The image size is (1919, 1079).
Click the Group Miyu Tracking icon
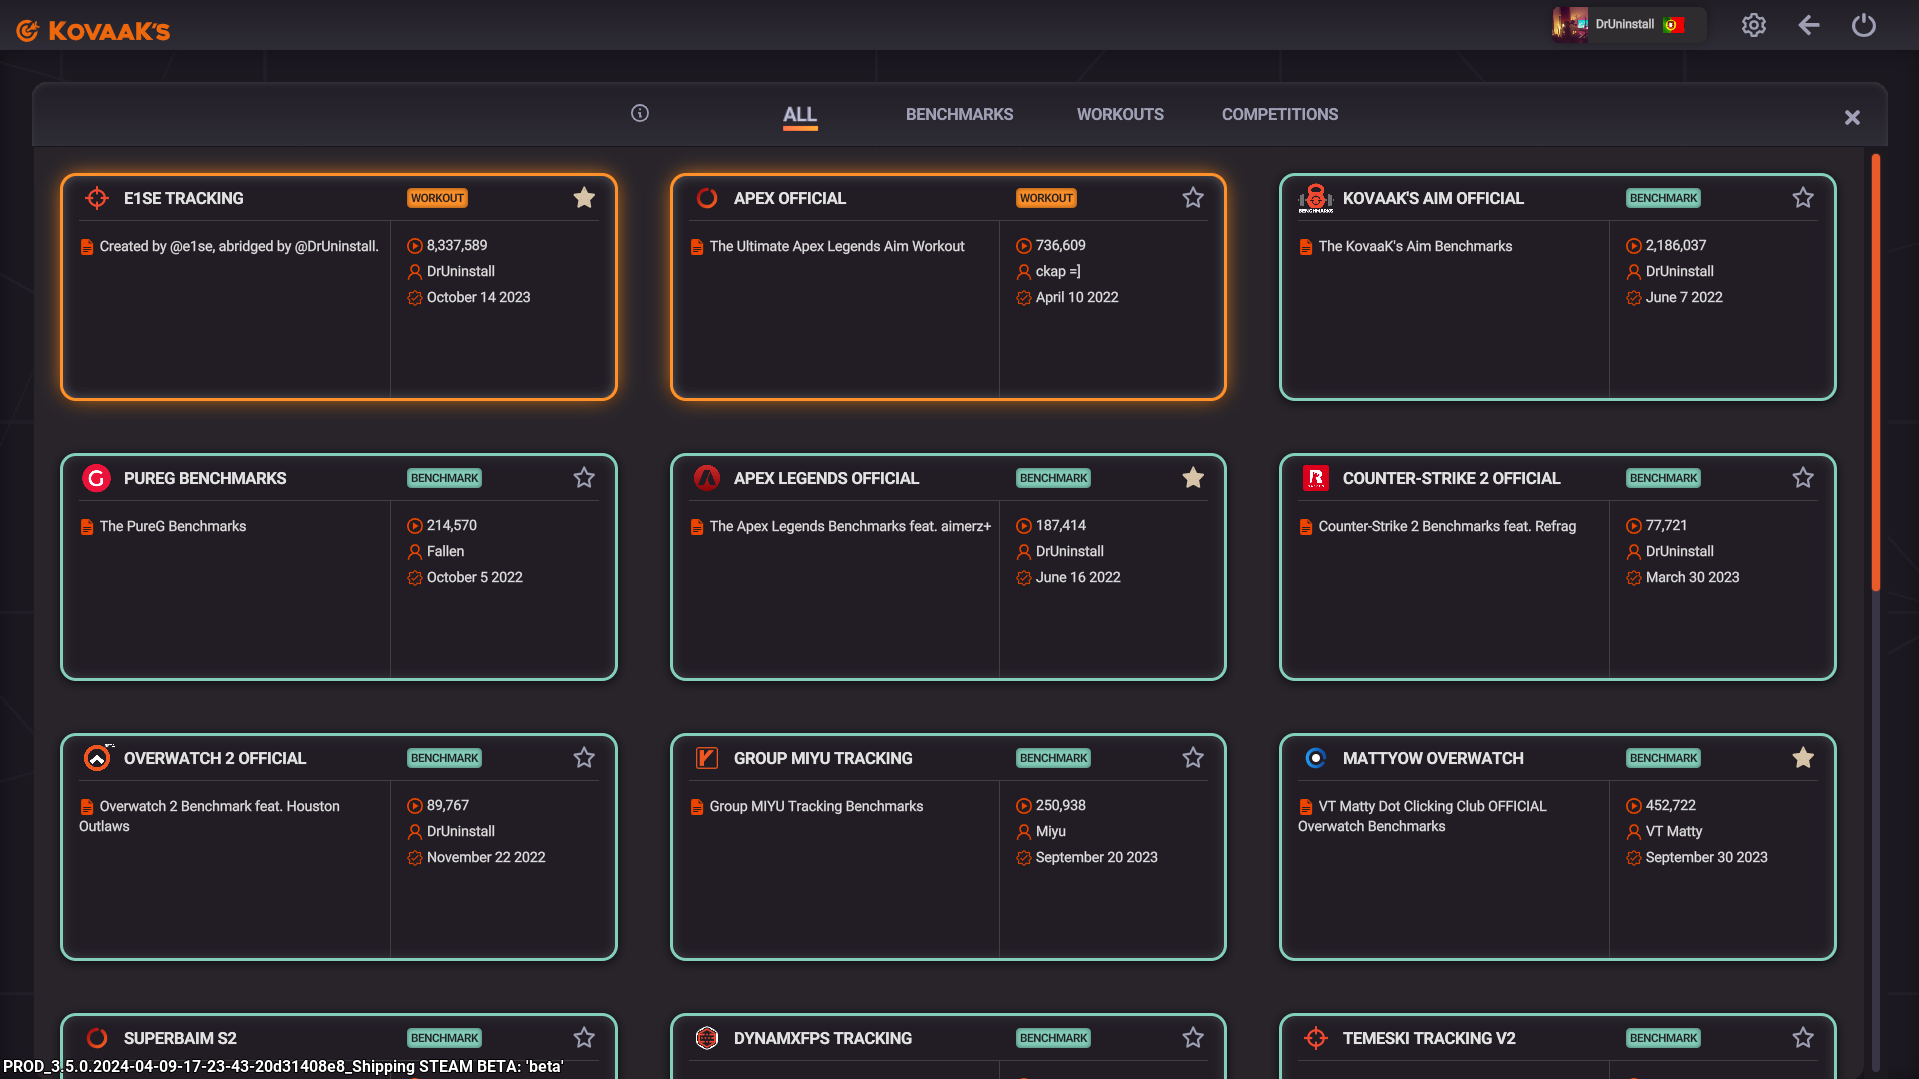click(x=707, y=758)
